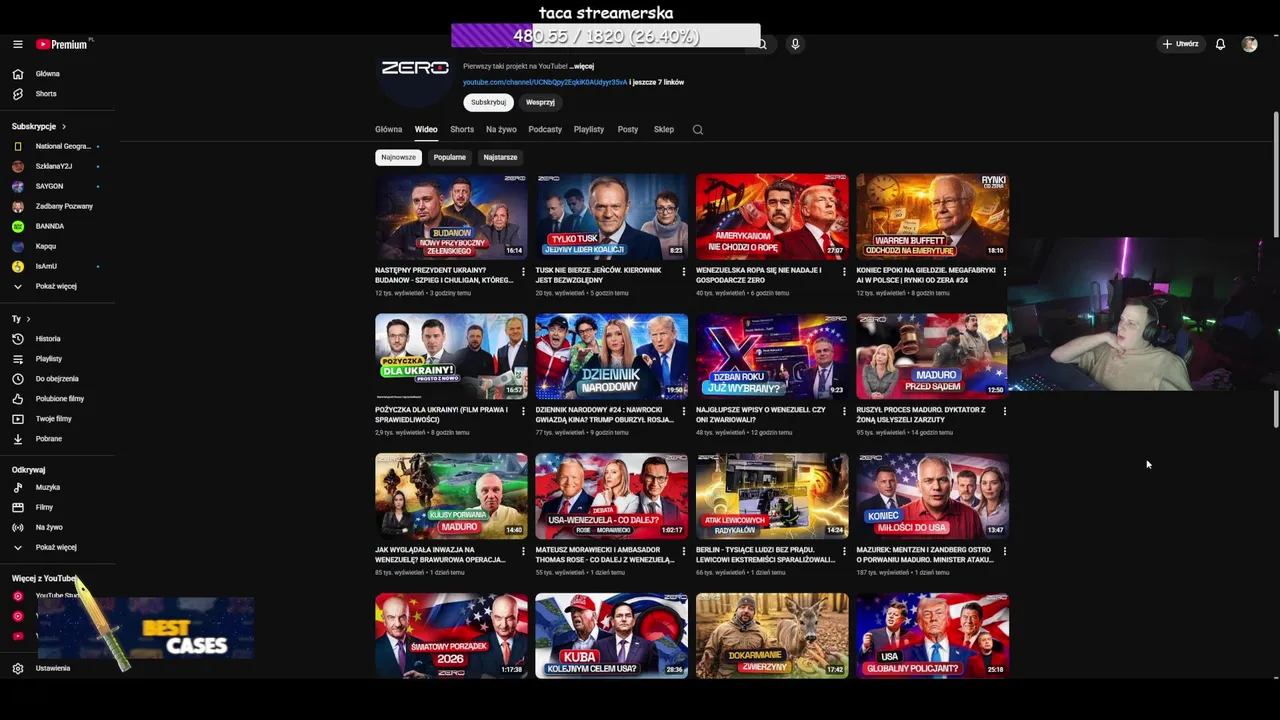Expand Pokaż więcej under Subskrypcje
Image resolution: width=1280 pixels, height=720 pixels.
57,286
